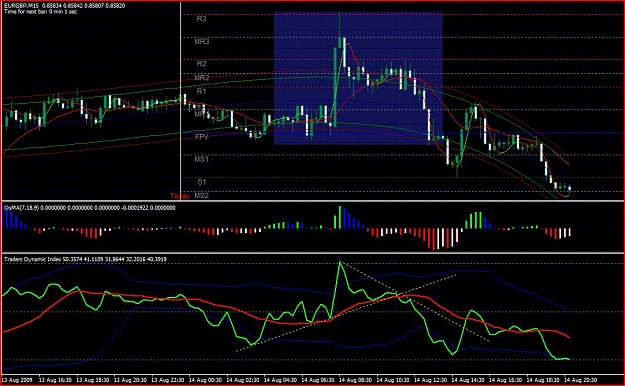Click the '14 Aug 02:30' time label
The width and height of the screenshot is (625, 386).
point(243,380)
